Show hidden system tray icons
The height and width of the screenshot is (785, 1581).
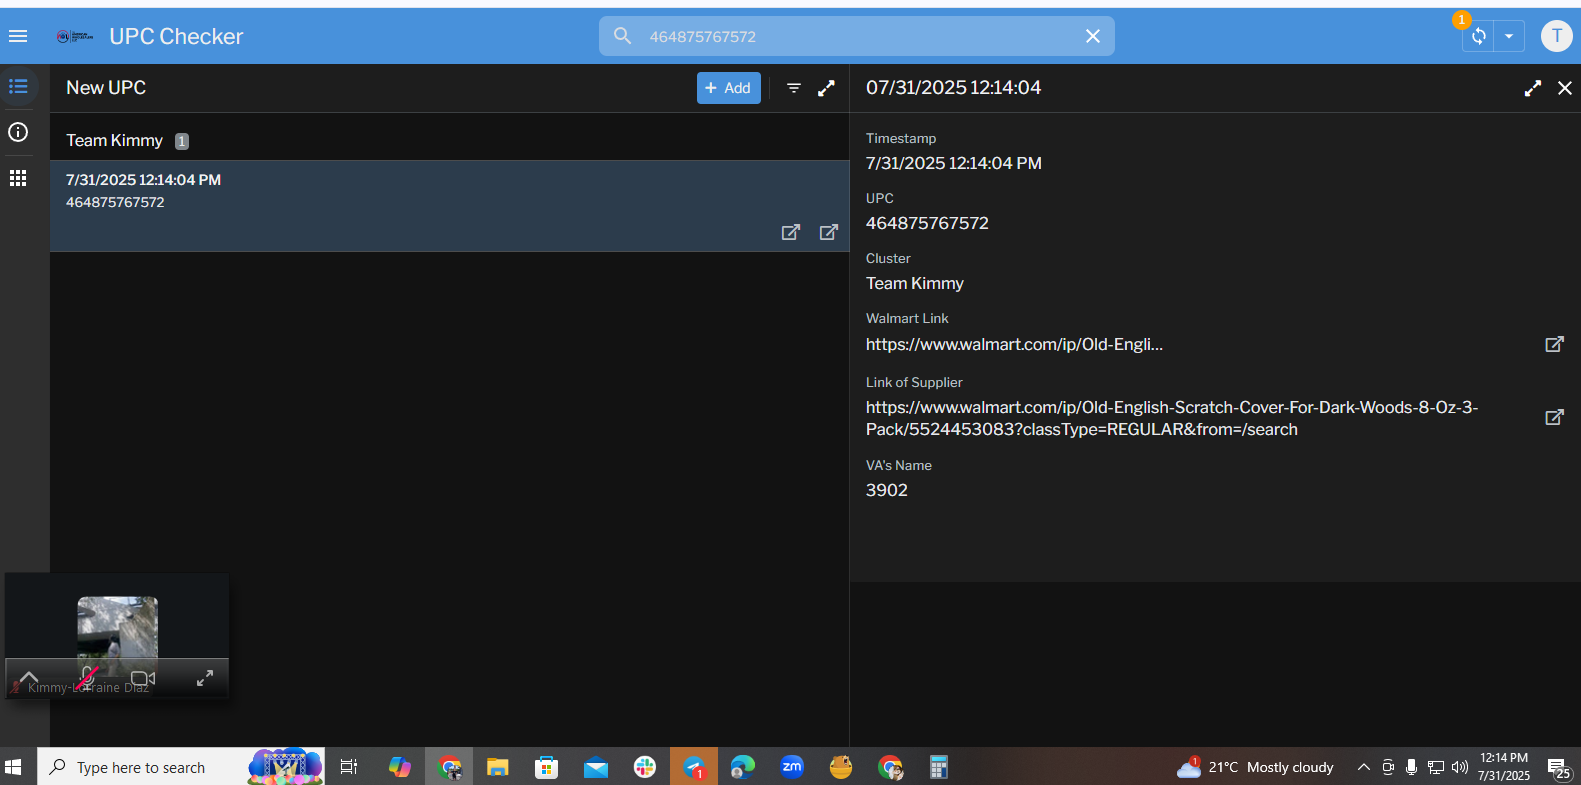pos(1363,767)
